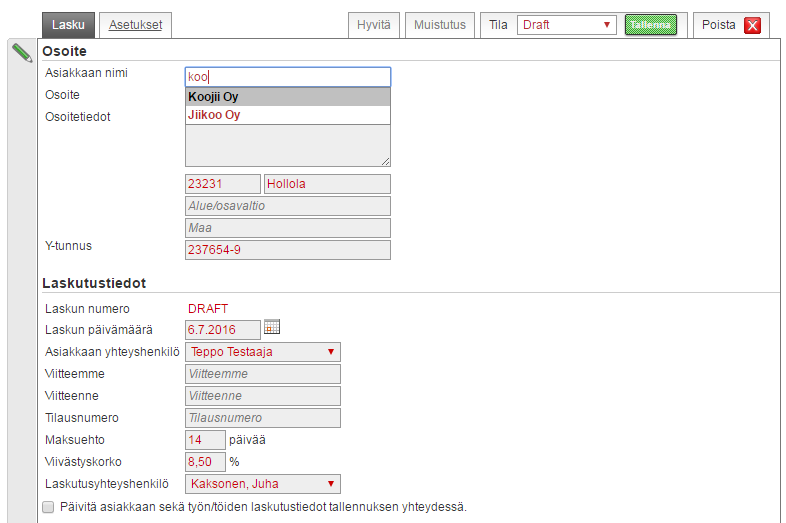Enable the Päivitä asiakkaan laskutustiedot checkbox
786x523 pixels.
48,507
